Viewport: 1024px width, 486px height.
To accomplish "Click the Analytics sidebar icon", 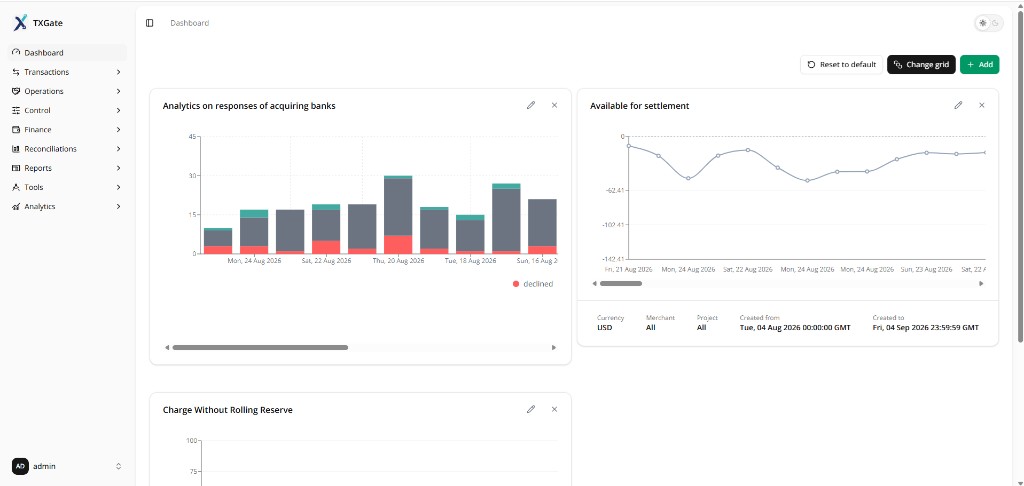I will (x=16, y=206).
